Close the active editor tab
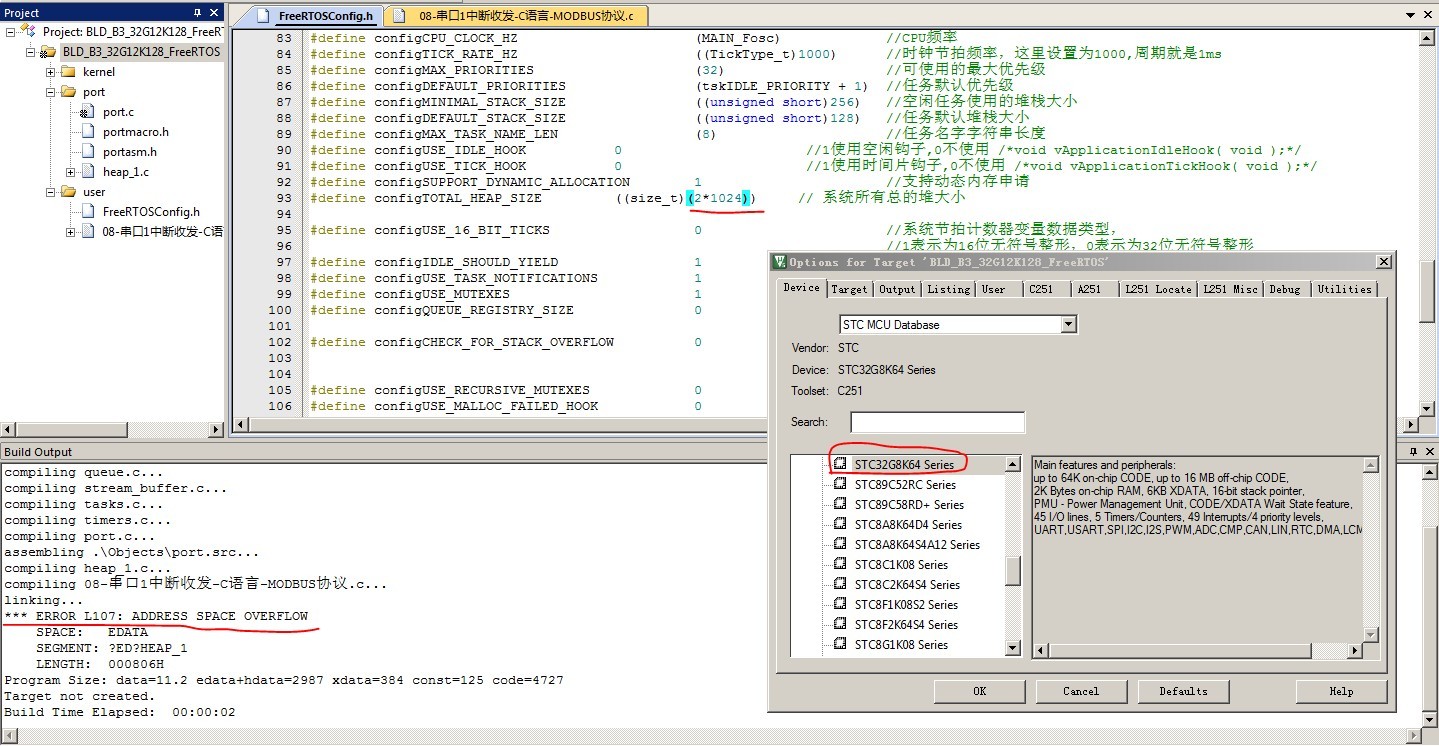 1426,16
